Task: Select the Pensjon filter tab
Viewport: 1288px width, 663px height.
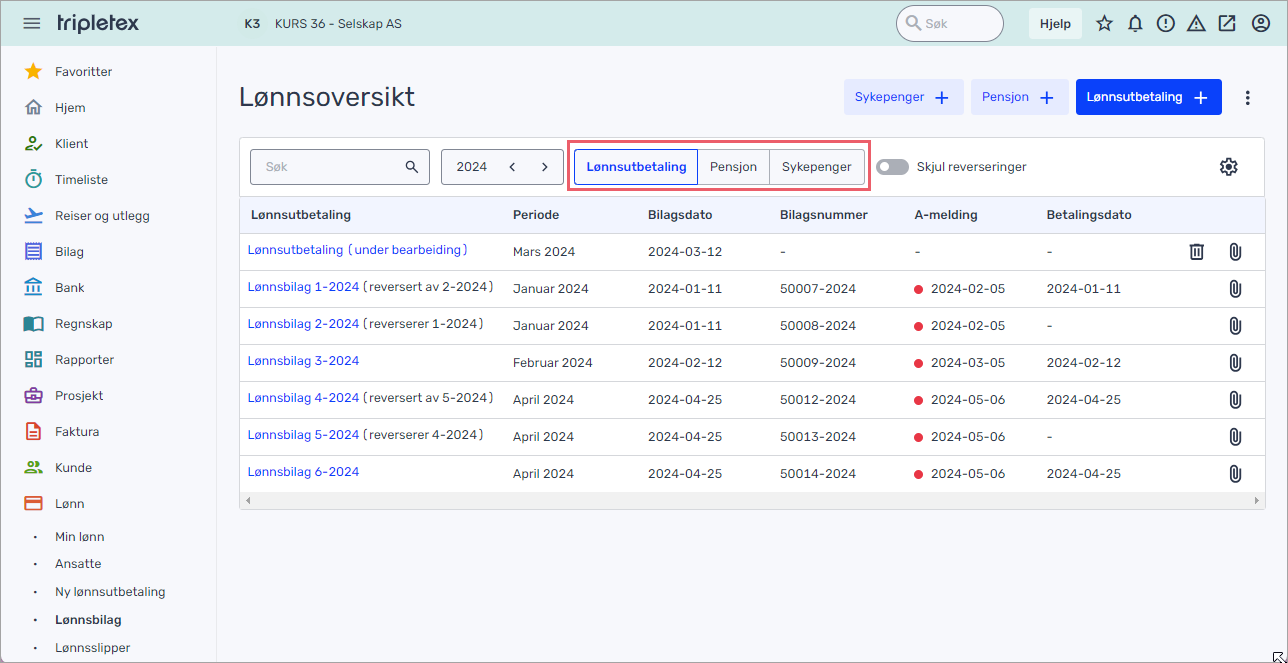Action: [733, 167]
